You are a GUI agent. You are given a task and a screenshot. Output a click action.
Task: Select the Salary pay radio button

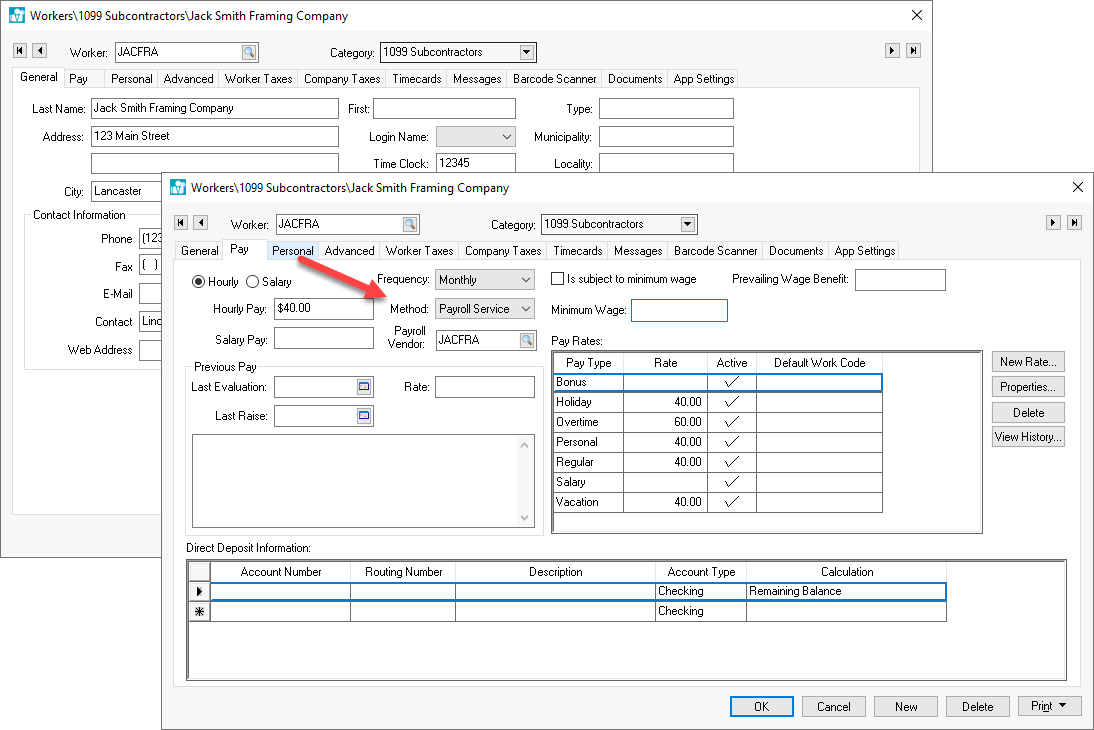click(252, 282)
